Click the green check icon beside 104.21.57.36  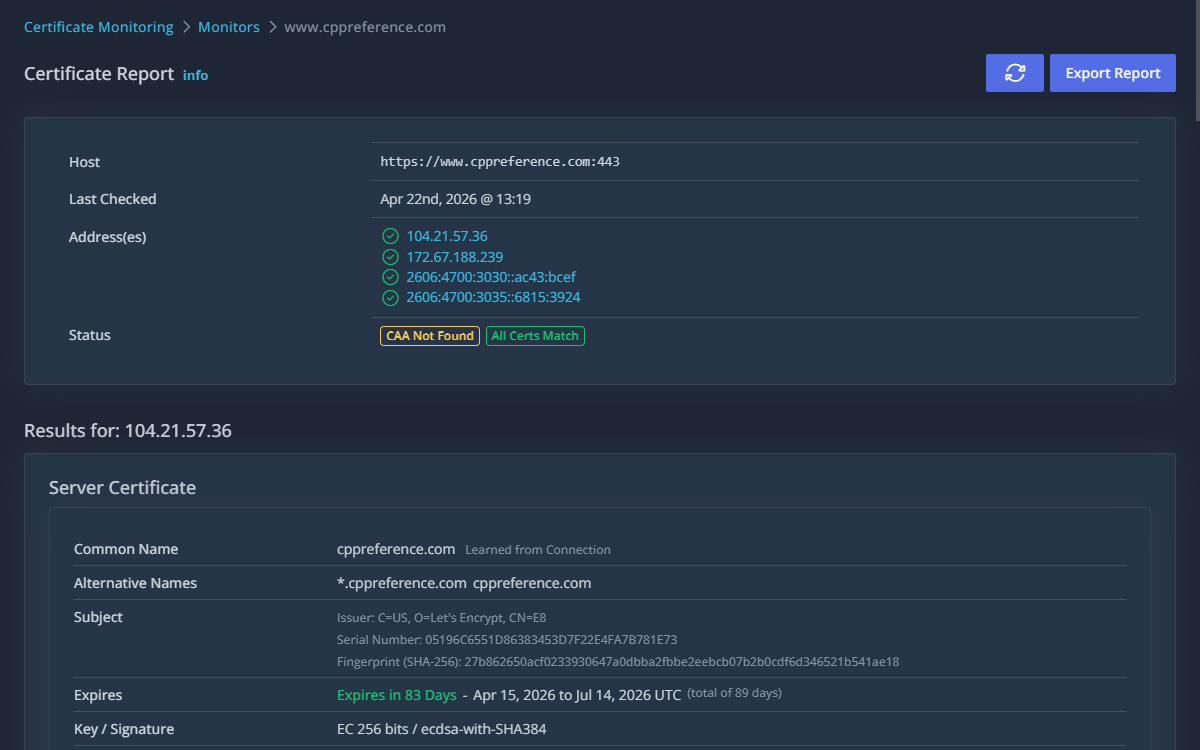[390, 236]
